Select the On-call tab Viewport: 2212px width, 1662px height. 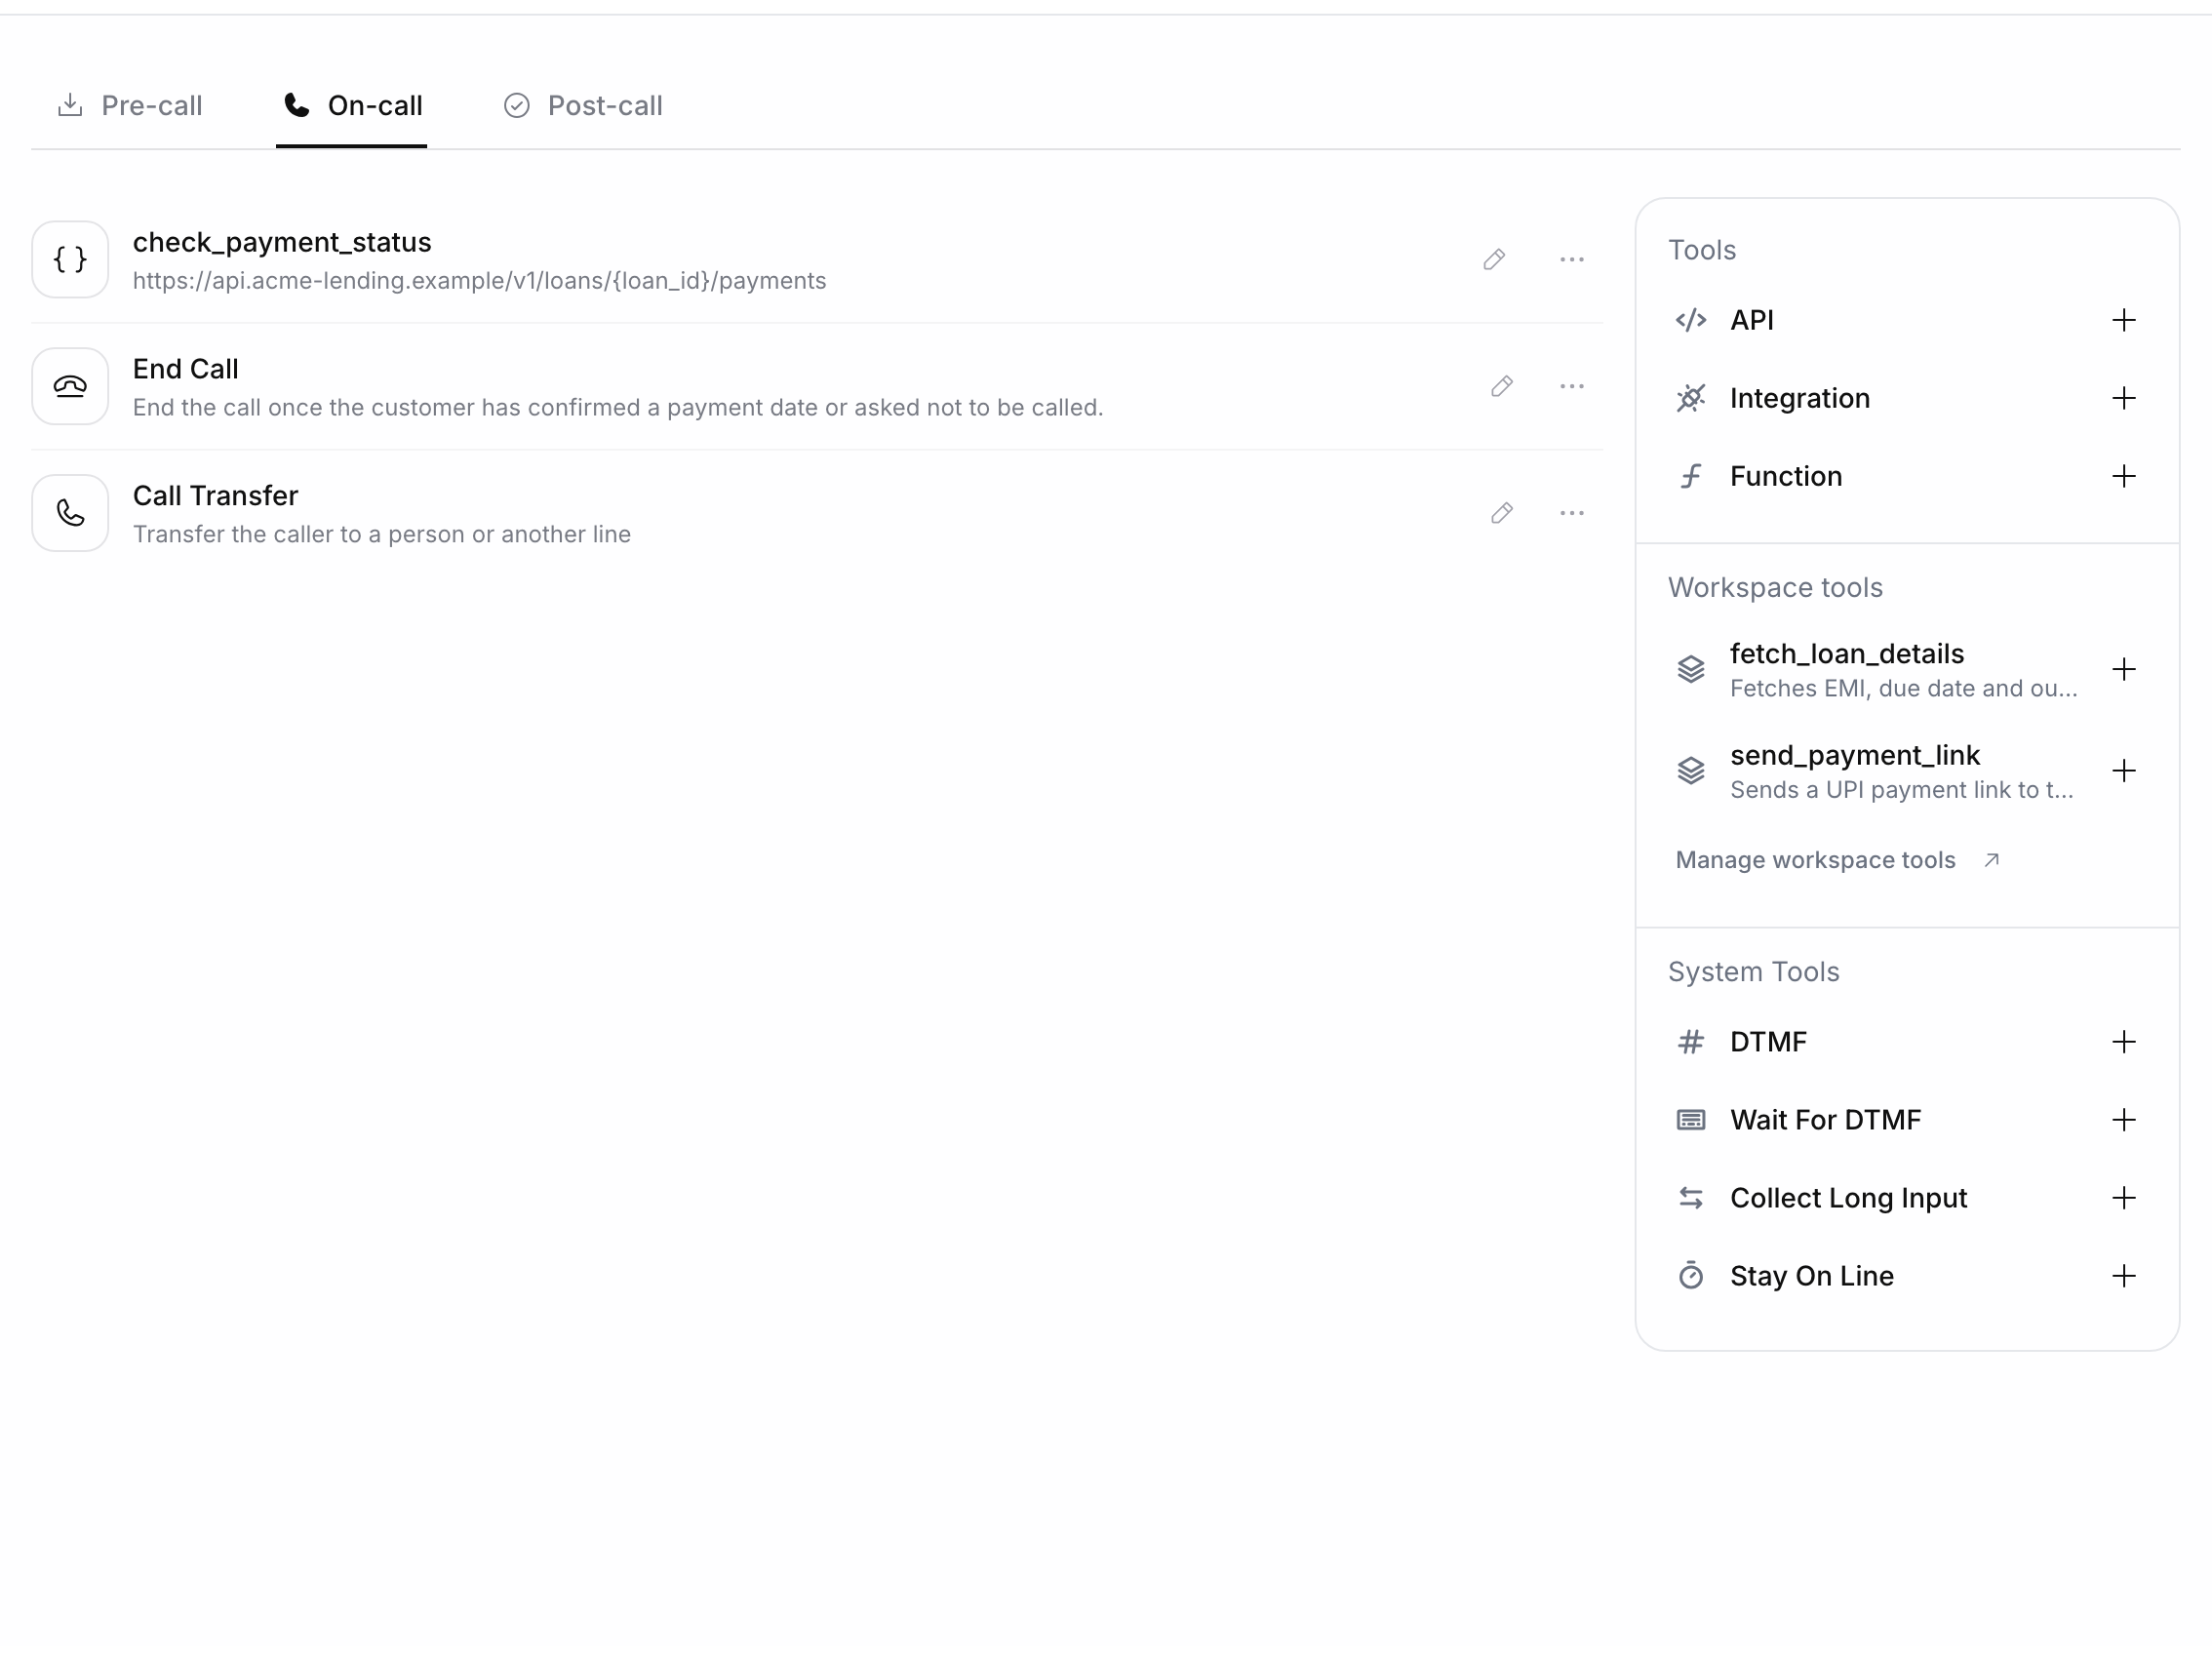pyautogui.click(x=352, y=106)
